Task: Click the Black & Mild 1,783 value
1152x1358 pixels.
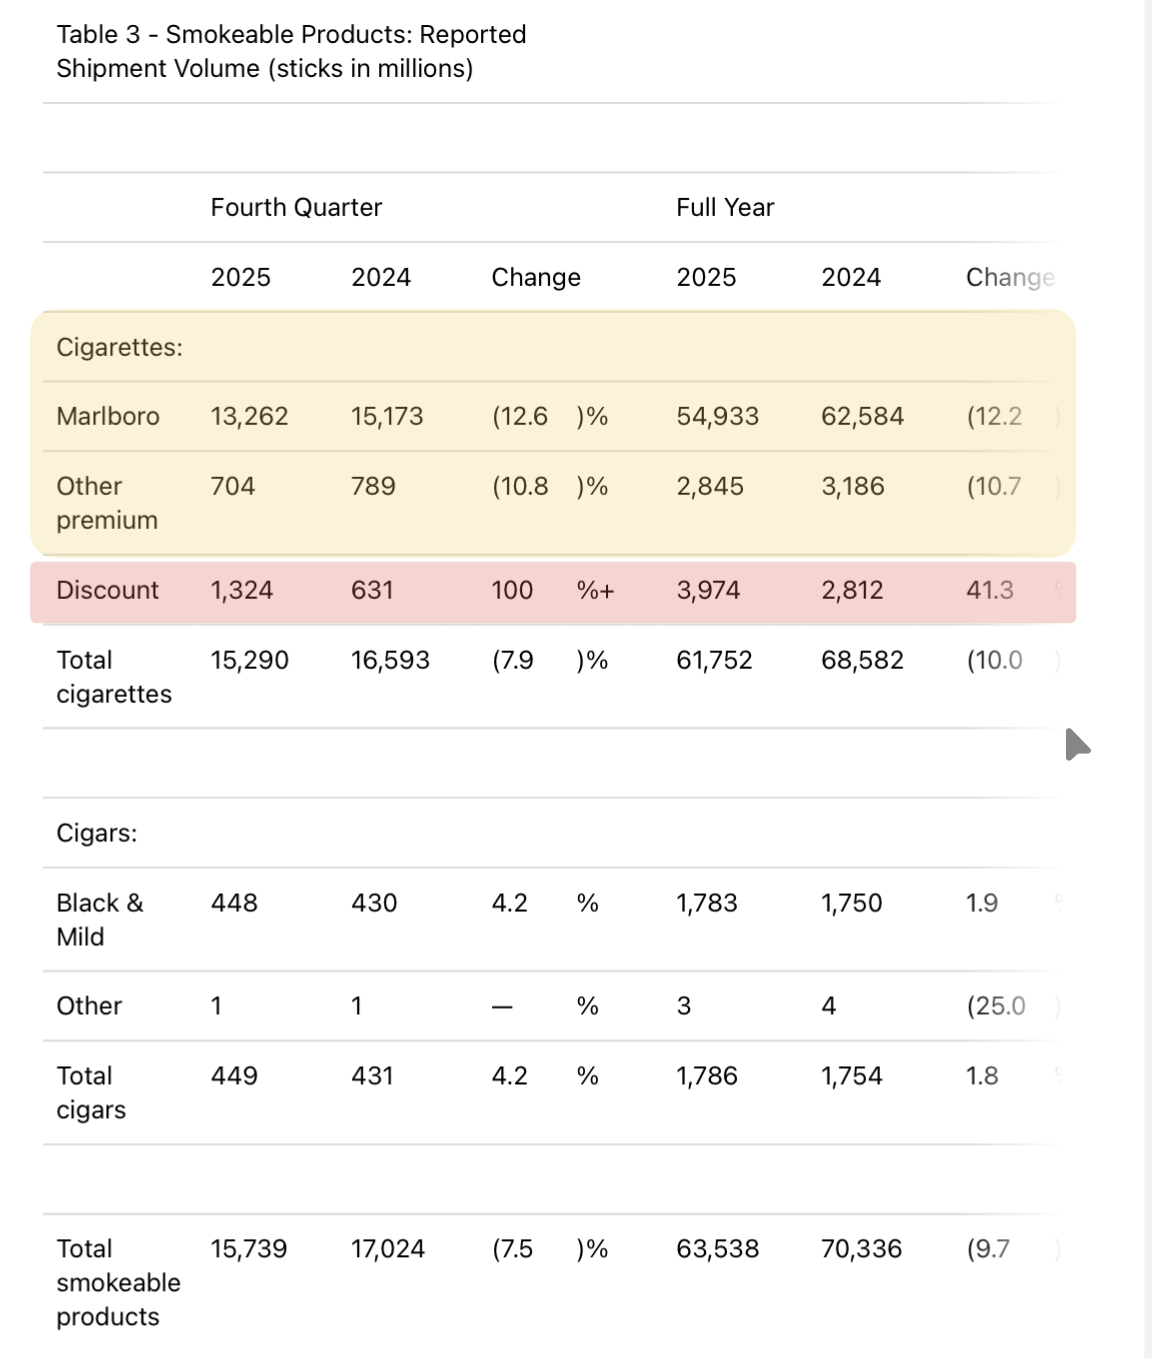Action: pos(707,903)
